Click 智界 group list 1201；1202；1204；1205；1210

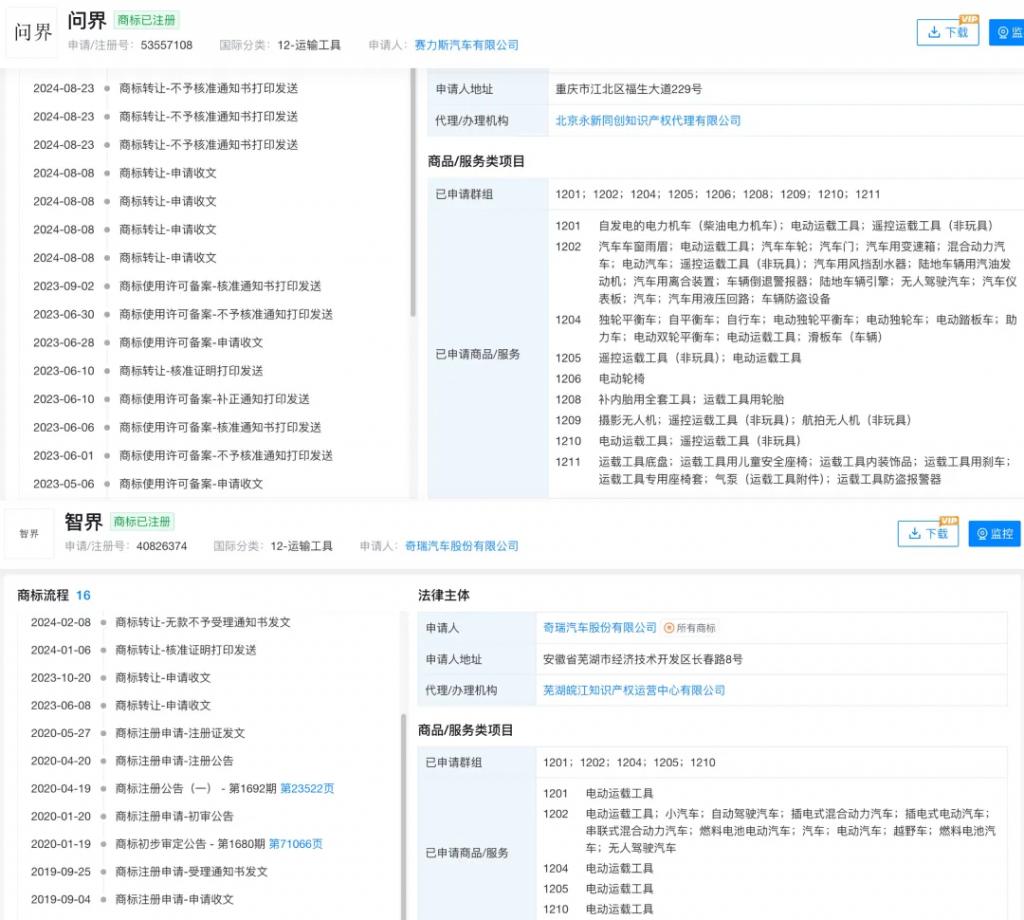(x=630, y=762)
